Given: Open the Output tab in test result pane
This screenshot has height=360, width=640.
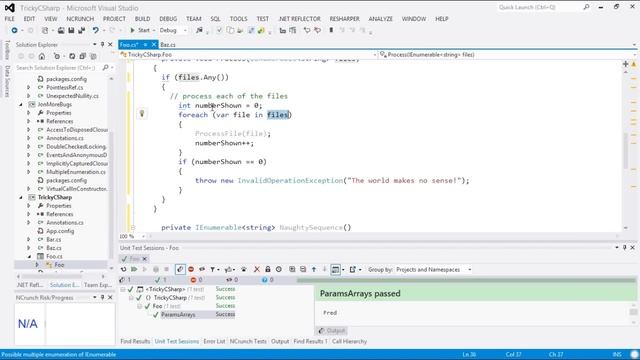Looking at the screenshot, I should coord(332,331).
